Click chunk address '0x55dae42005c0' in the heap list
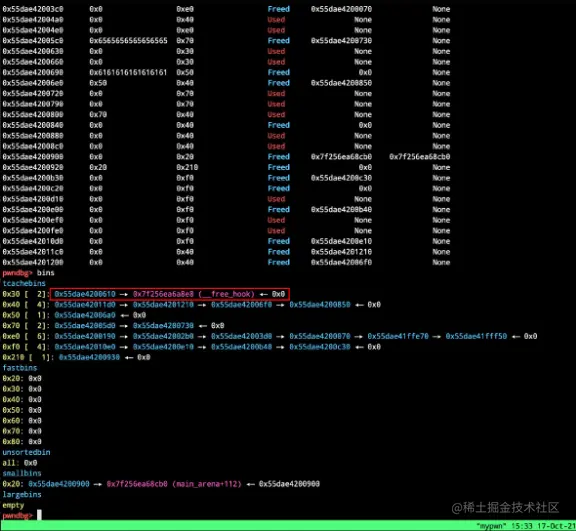The height and width of the screenshot is (531, 576). 33,40
